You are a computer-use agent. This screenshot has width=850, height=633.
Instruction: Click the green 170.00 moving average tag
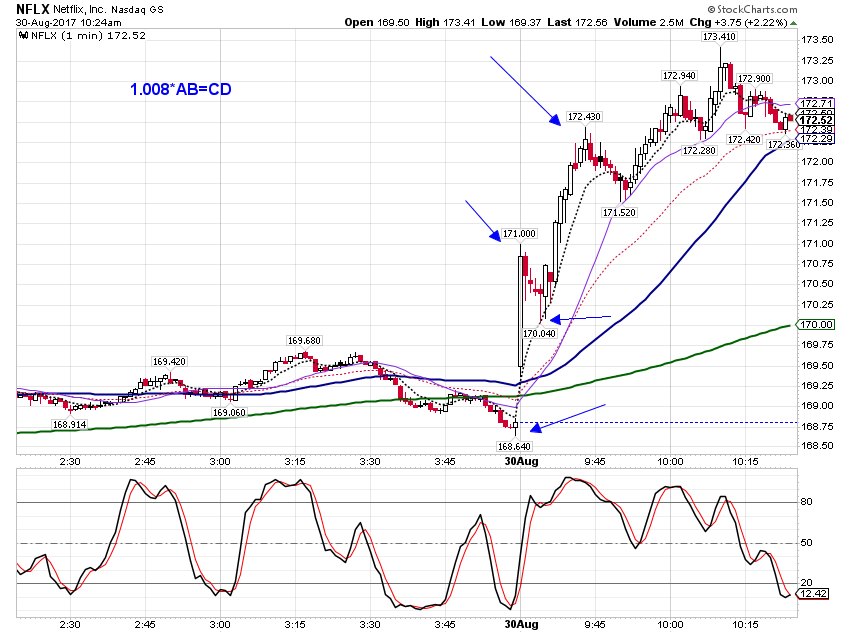pos(816,324)
